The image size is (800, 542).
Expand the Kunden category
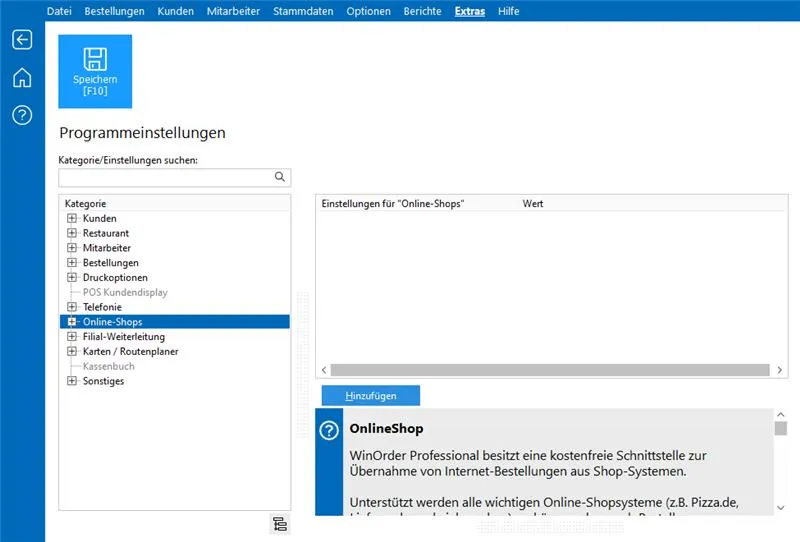[72, 218]
